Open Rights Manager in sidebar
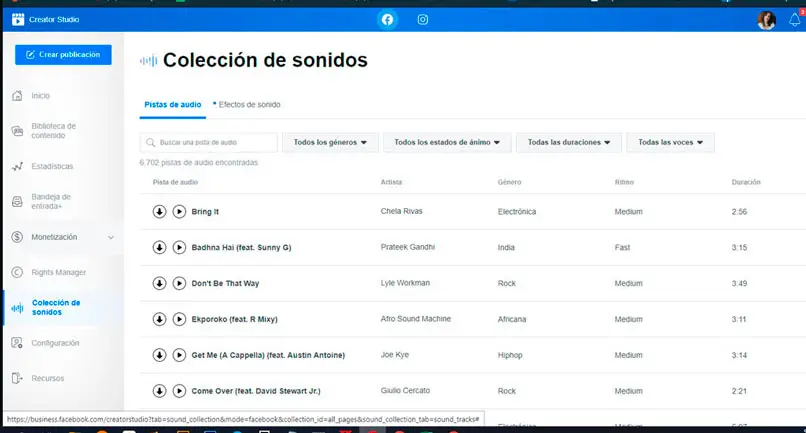The height and width of the screenshot is (433, 806). (x=59, y=272)
